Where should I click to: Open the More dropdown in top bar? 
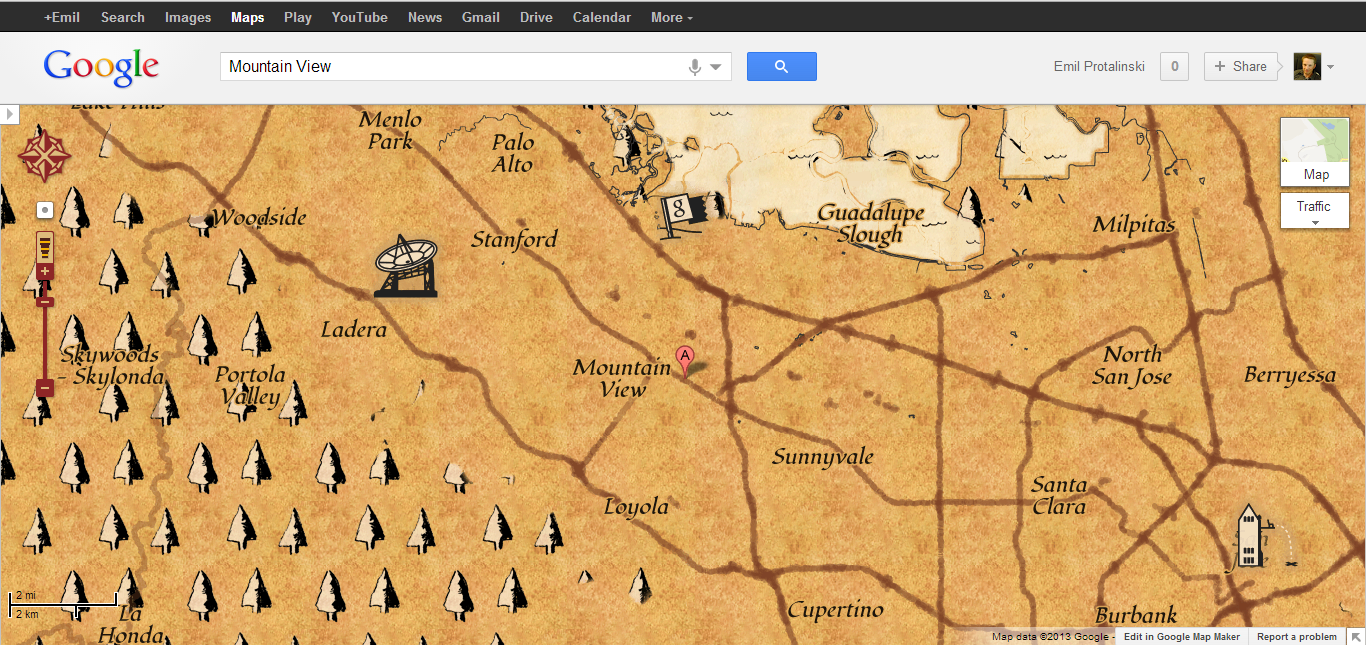click(x=671, y=17)
